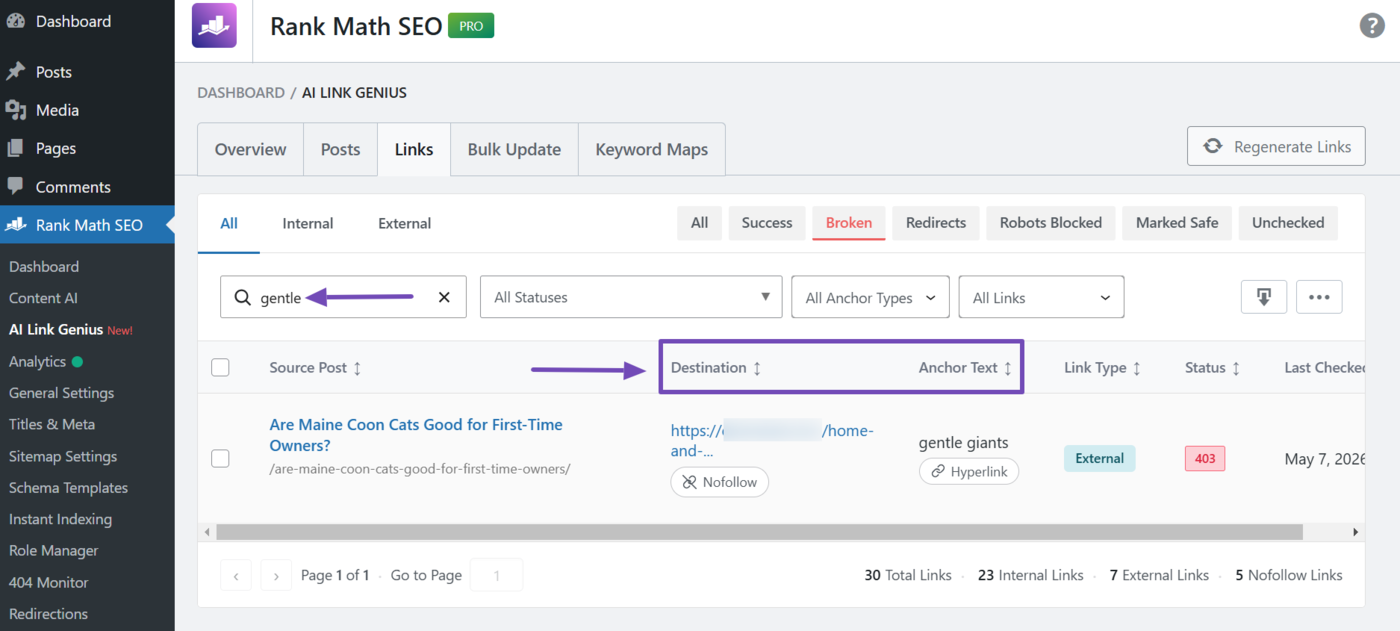The height and width of the screenshot is (631, 1400).
Task: Click the Comments bubble icon
Action: click(16, 186)
